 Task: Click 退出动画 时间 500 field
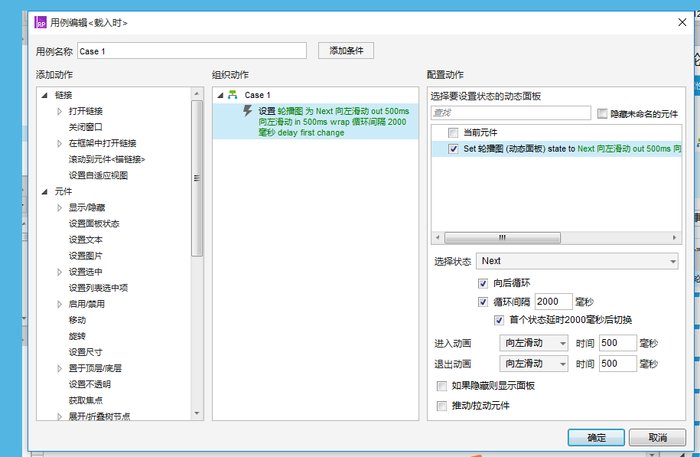(x=618, y=363)
